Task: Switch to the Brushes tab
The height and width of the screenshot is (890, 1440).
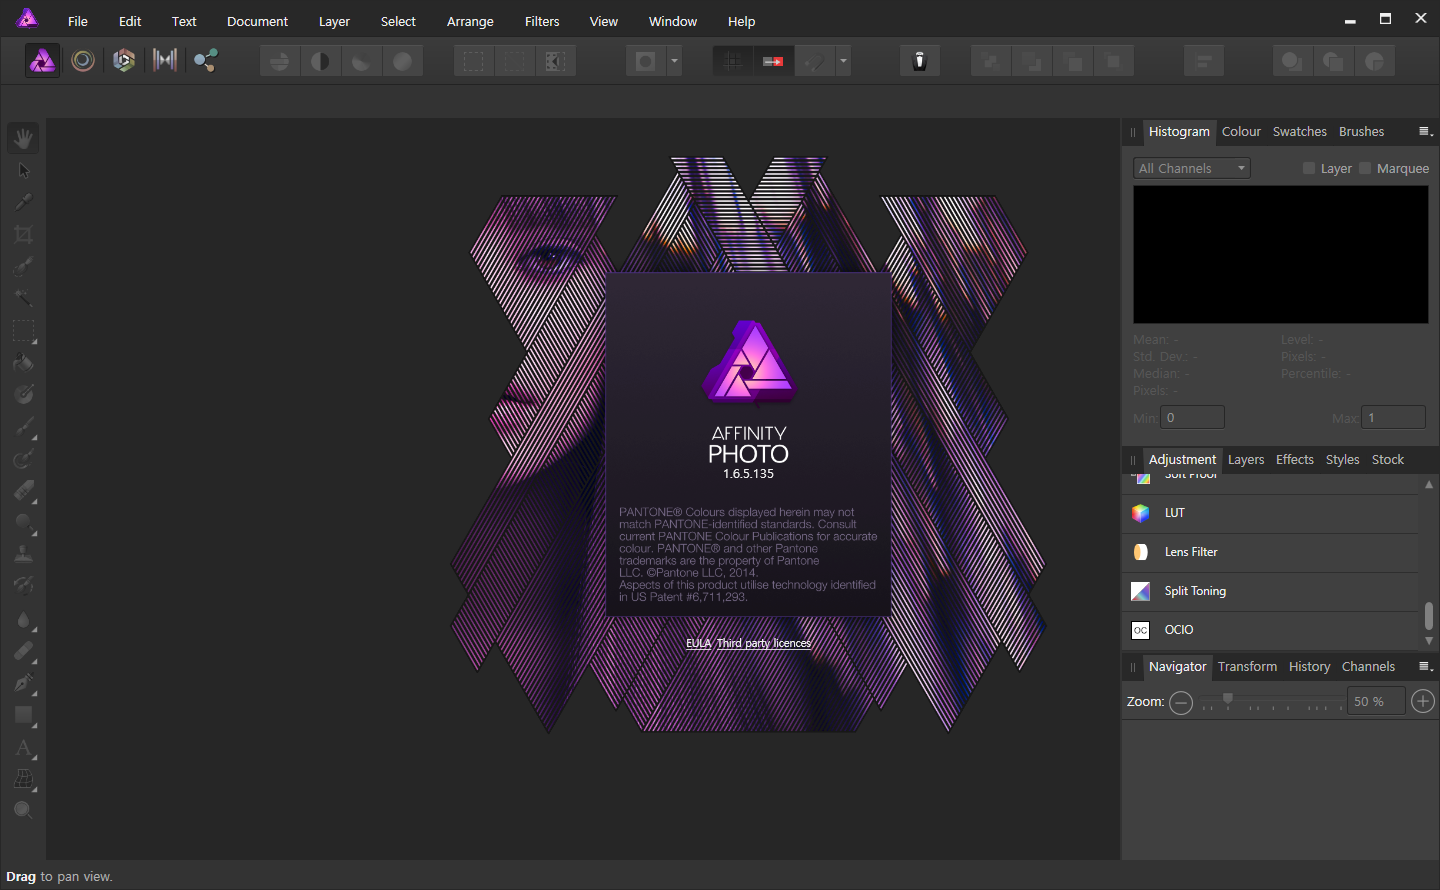Action: coord(1361,131)
